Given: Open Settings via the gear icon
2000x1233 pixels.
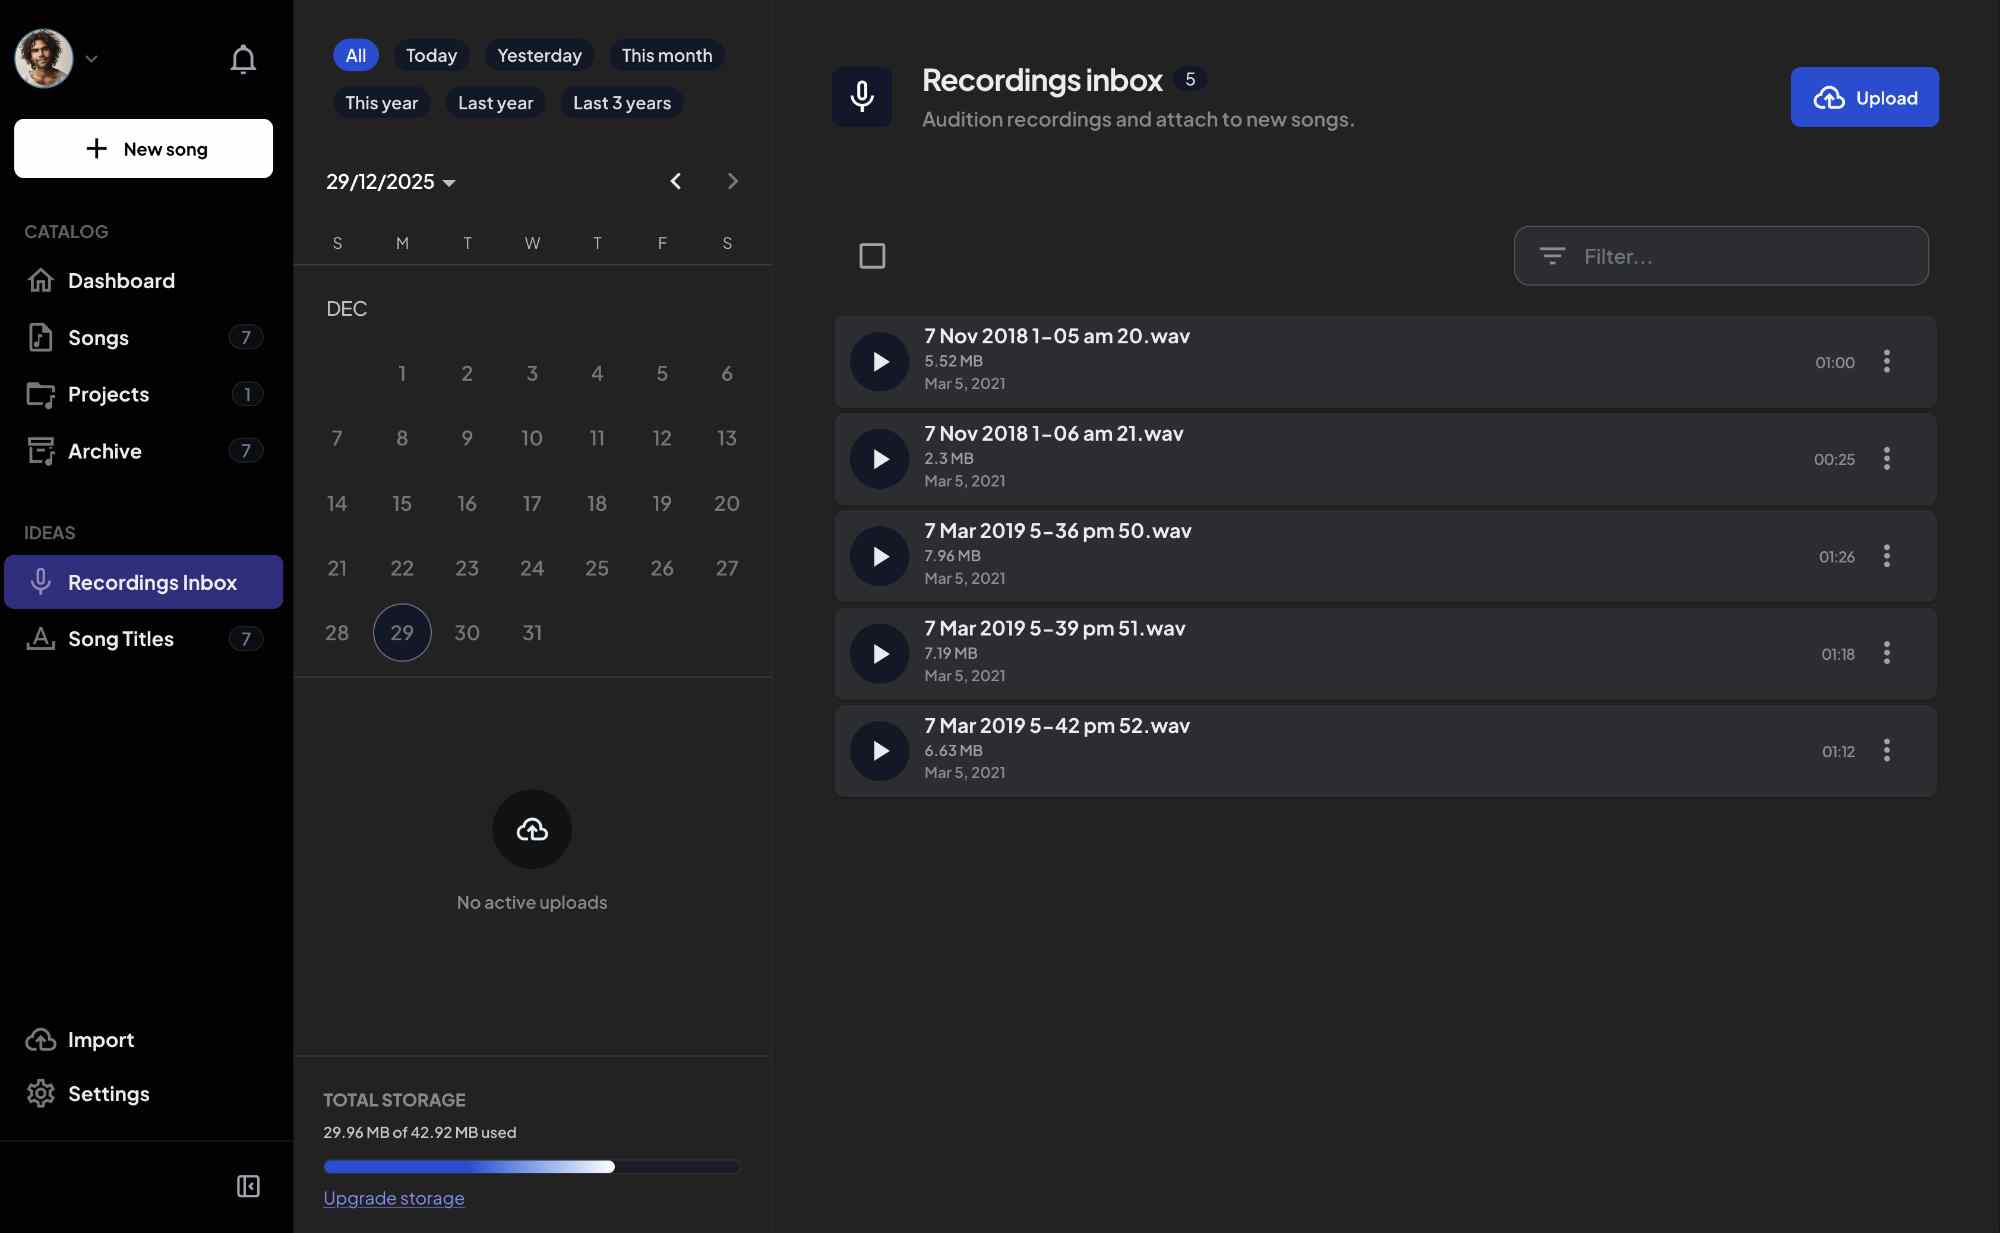Looking at the screenshot, I should click(x=41, y=1094).
